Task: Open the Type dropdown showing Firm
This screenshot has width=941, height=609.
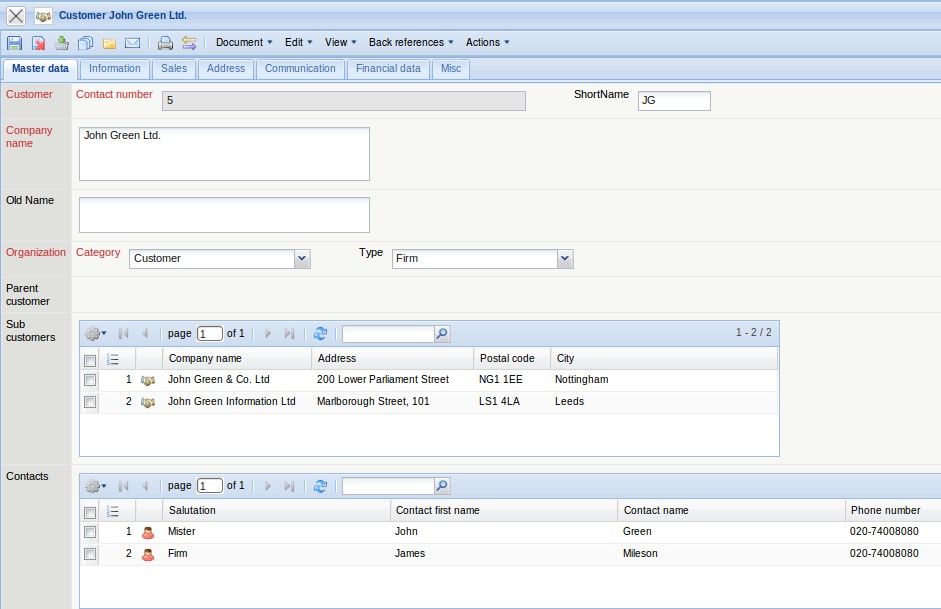Action: [565, 259]
